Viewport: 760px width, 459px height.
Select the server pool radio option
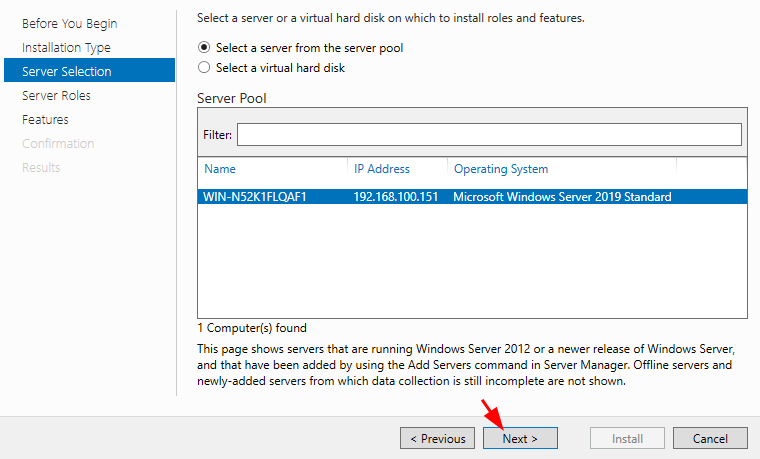pos(204,47)
